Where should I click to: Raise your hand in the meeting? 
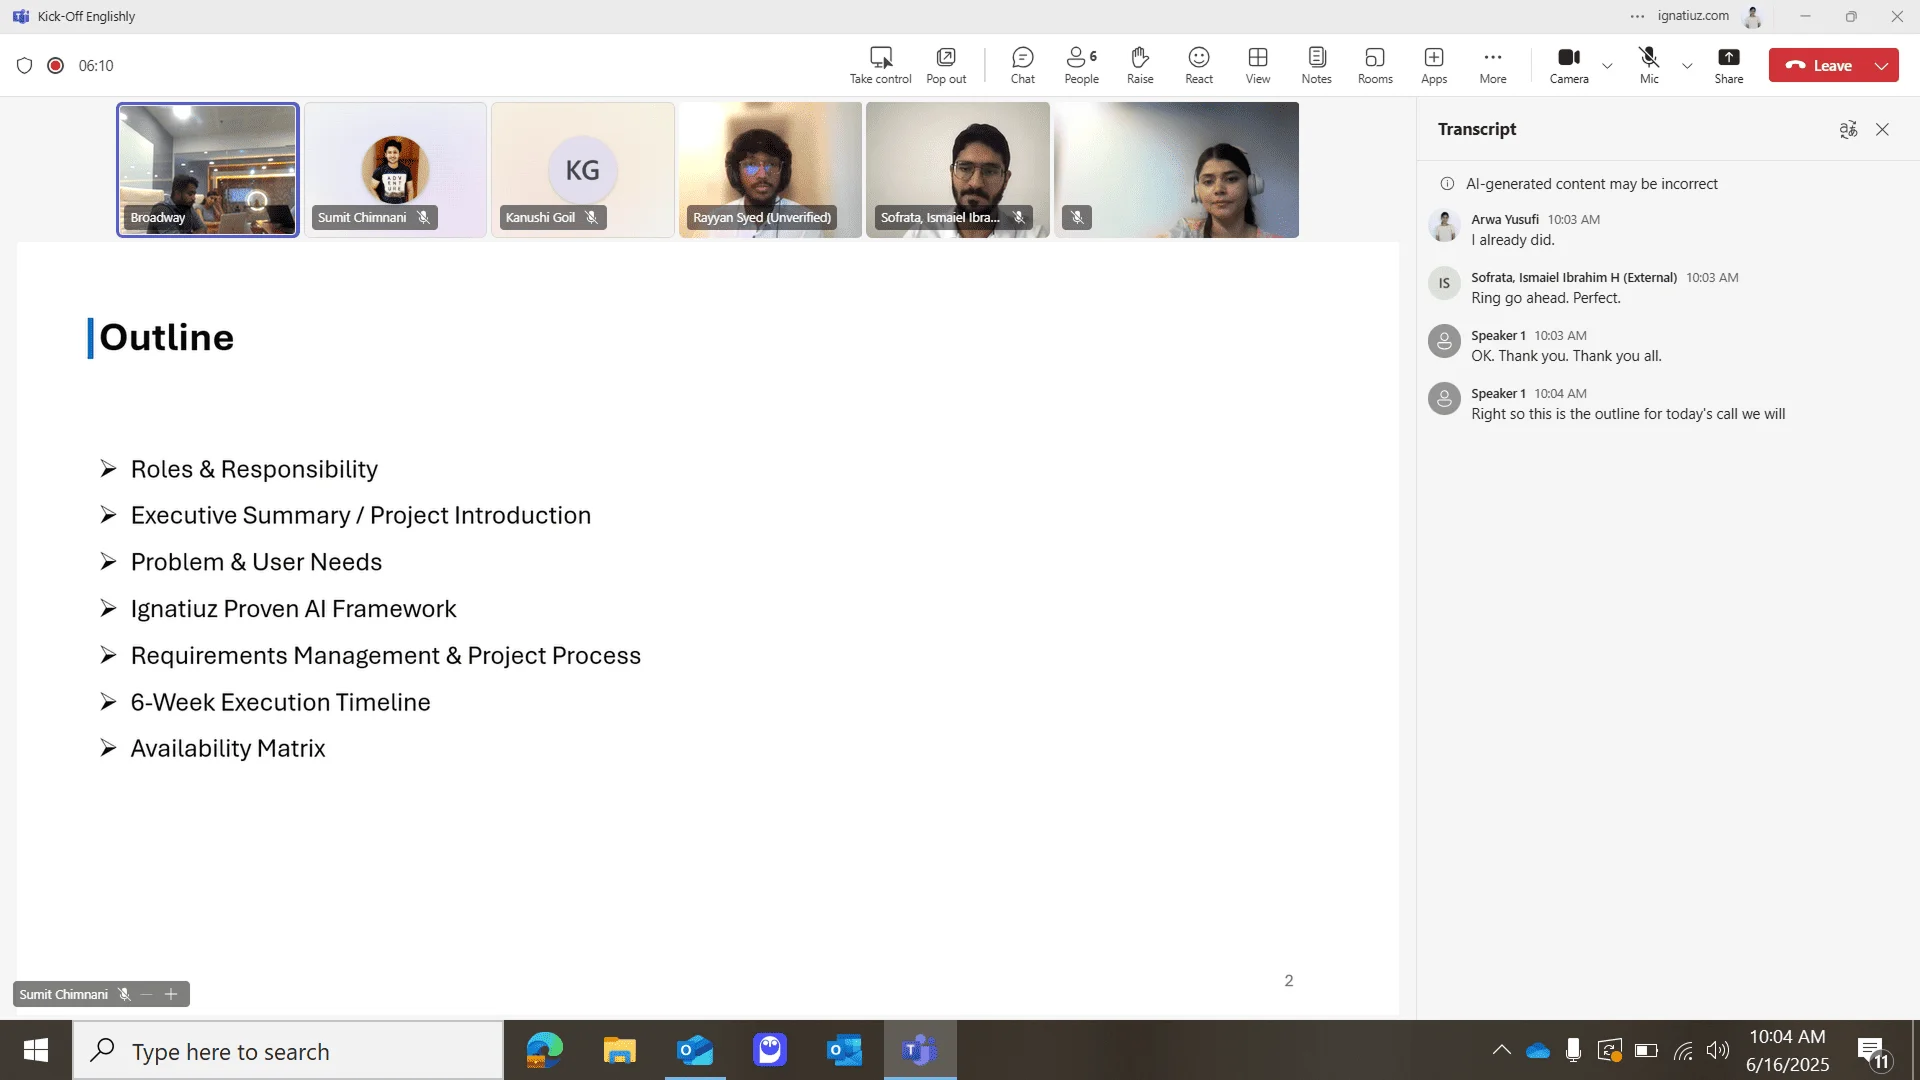tap(1140, 65)
